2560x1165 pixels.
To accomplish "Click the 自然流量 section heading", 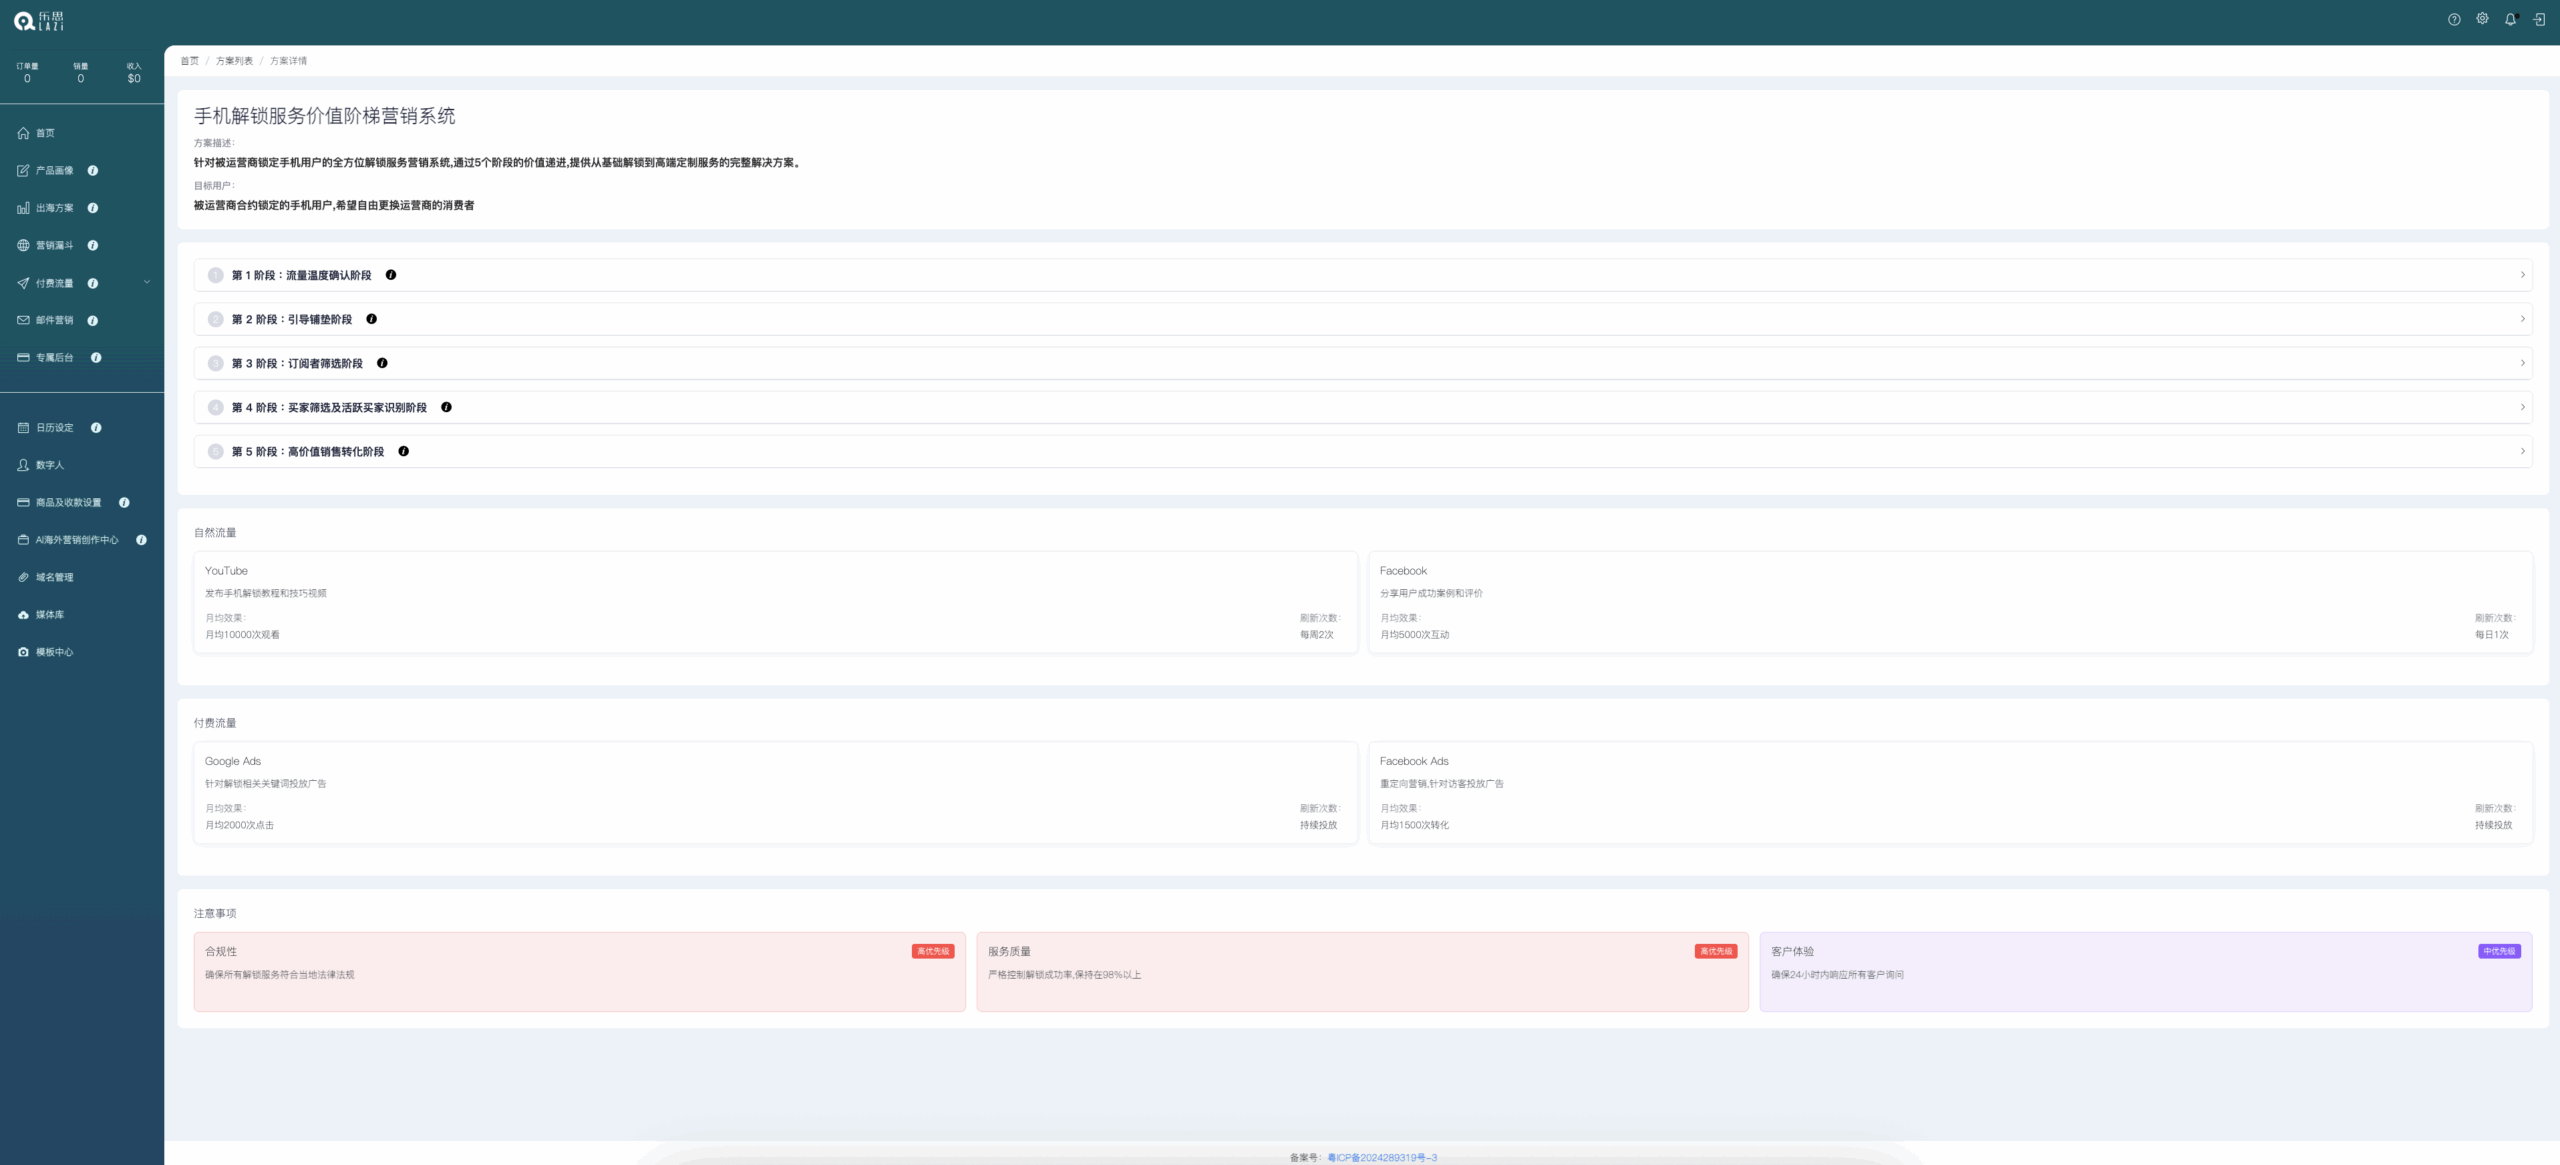I will [215, 533].
